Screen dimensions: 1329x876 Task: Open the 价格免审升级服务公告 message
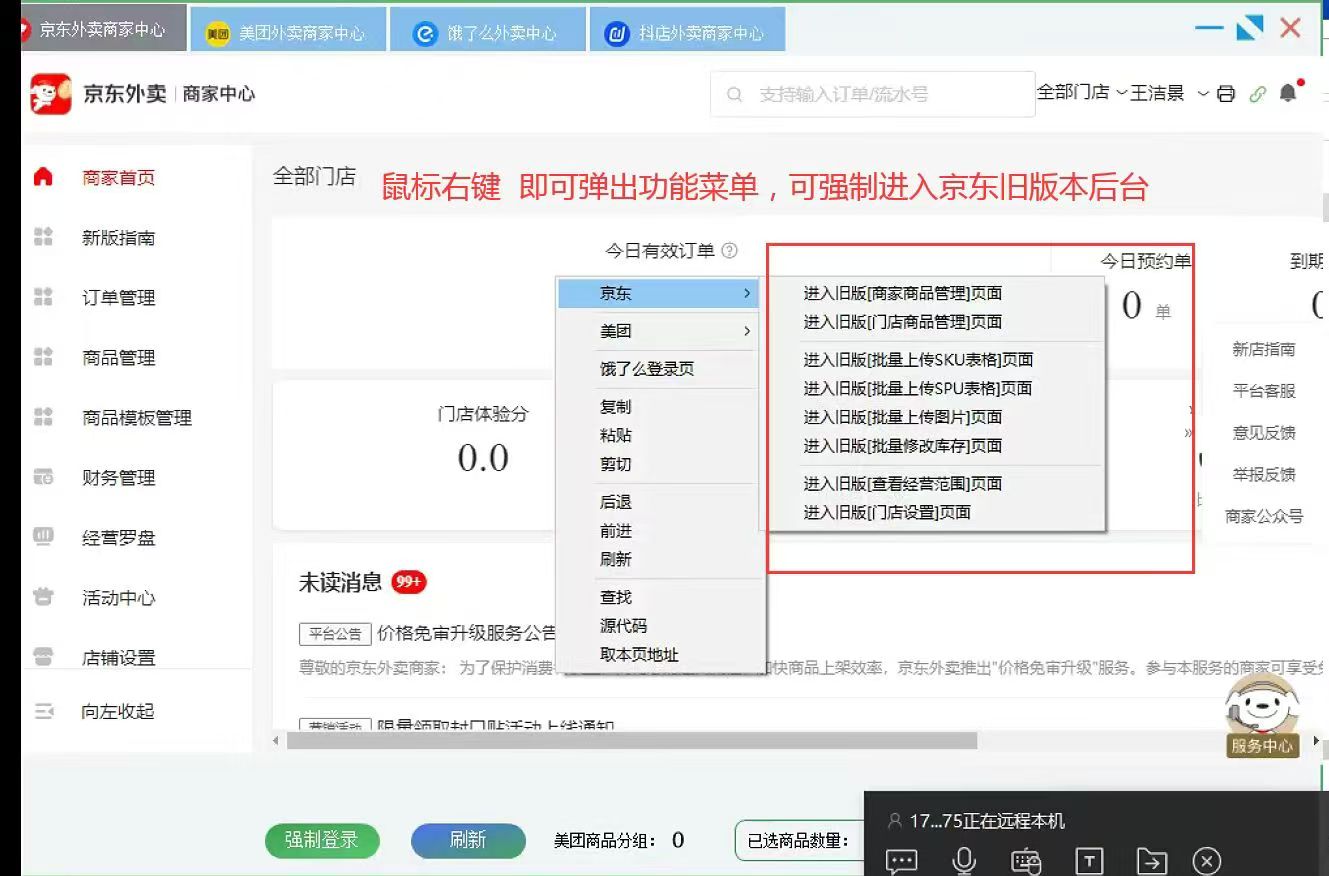coord(467,633)
